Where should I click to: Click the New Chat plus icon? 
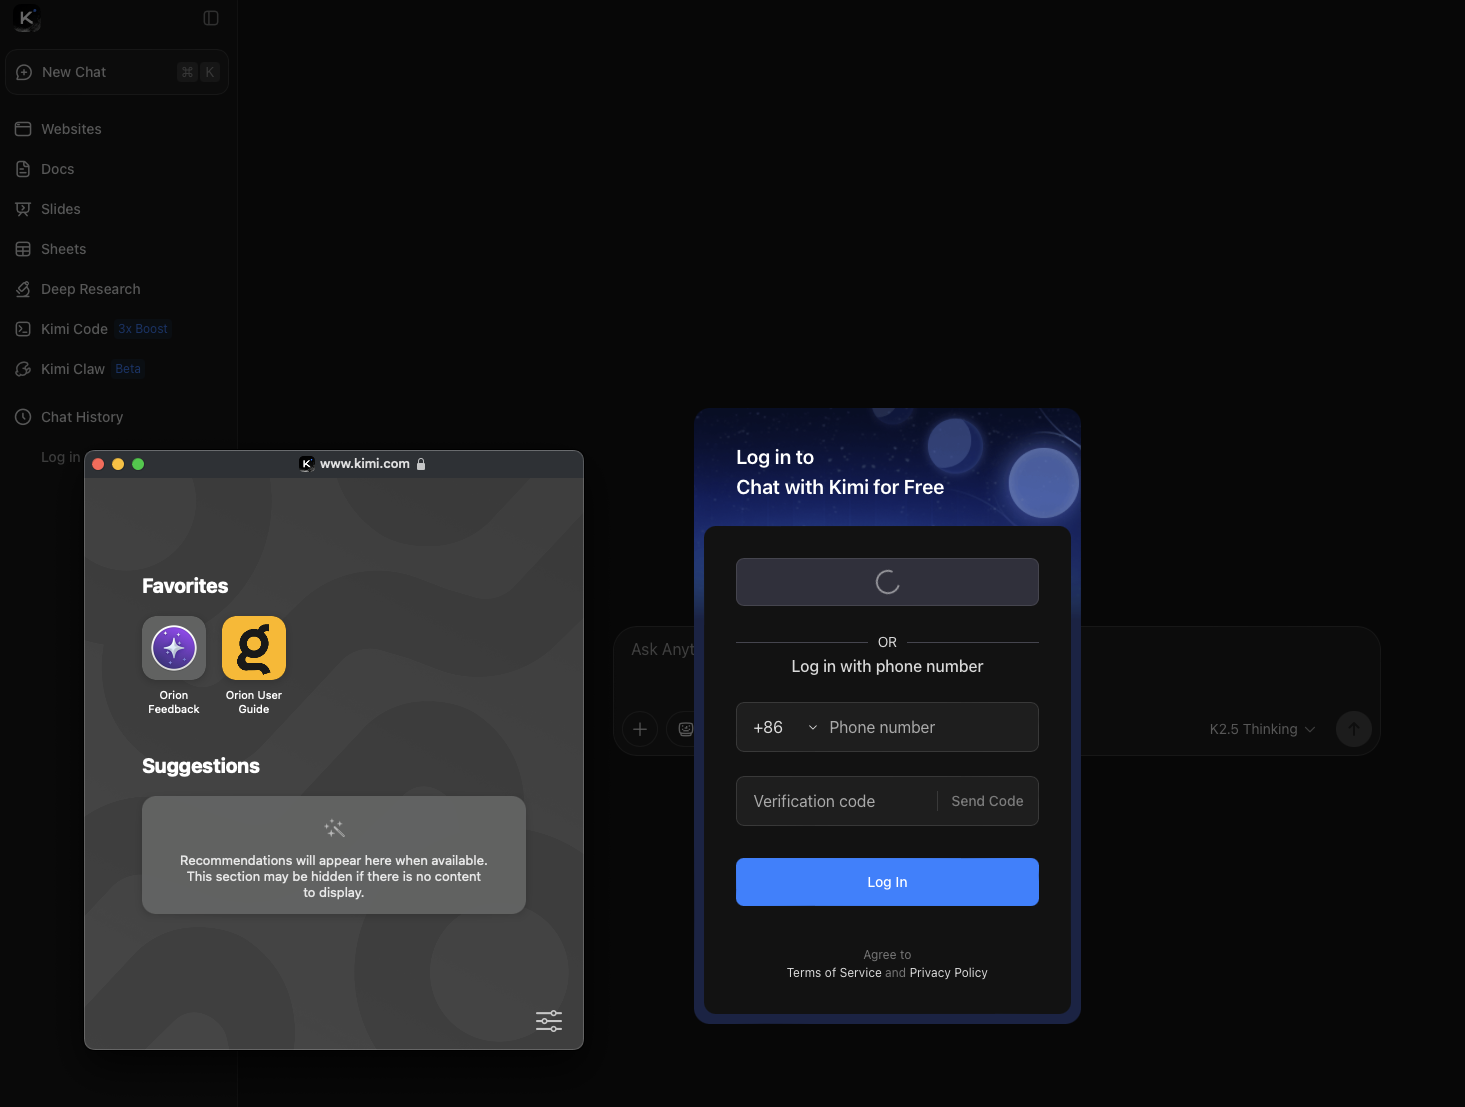click(24, 72)
